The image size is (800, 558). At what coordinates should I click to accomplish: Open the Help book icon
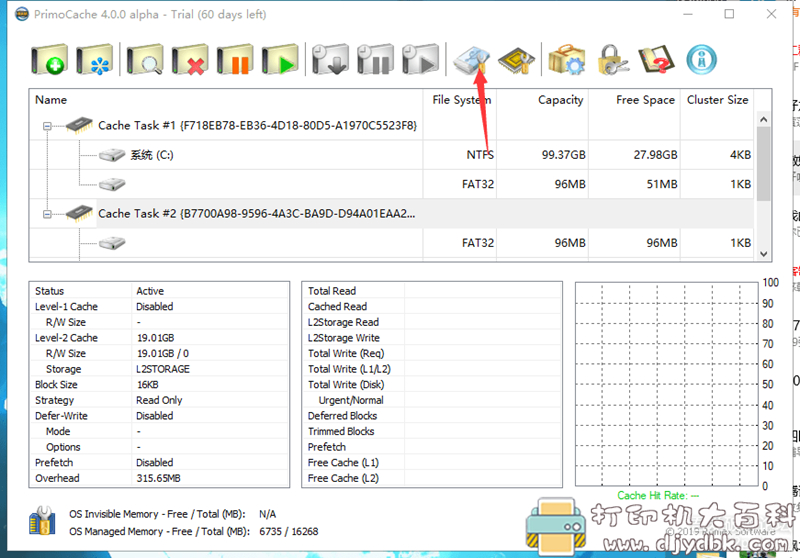pyautogui.click(x=656, y=59)
